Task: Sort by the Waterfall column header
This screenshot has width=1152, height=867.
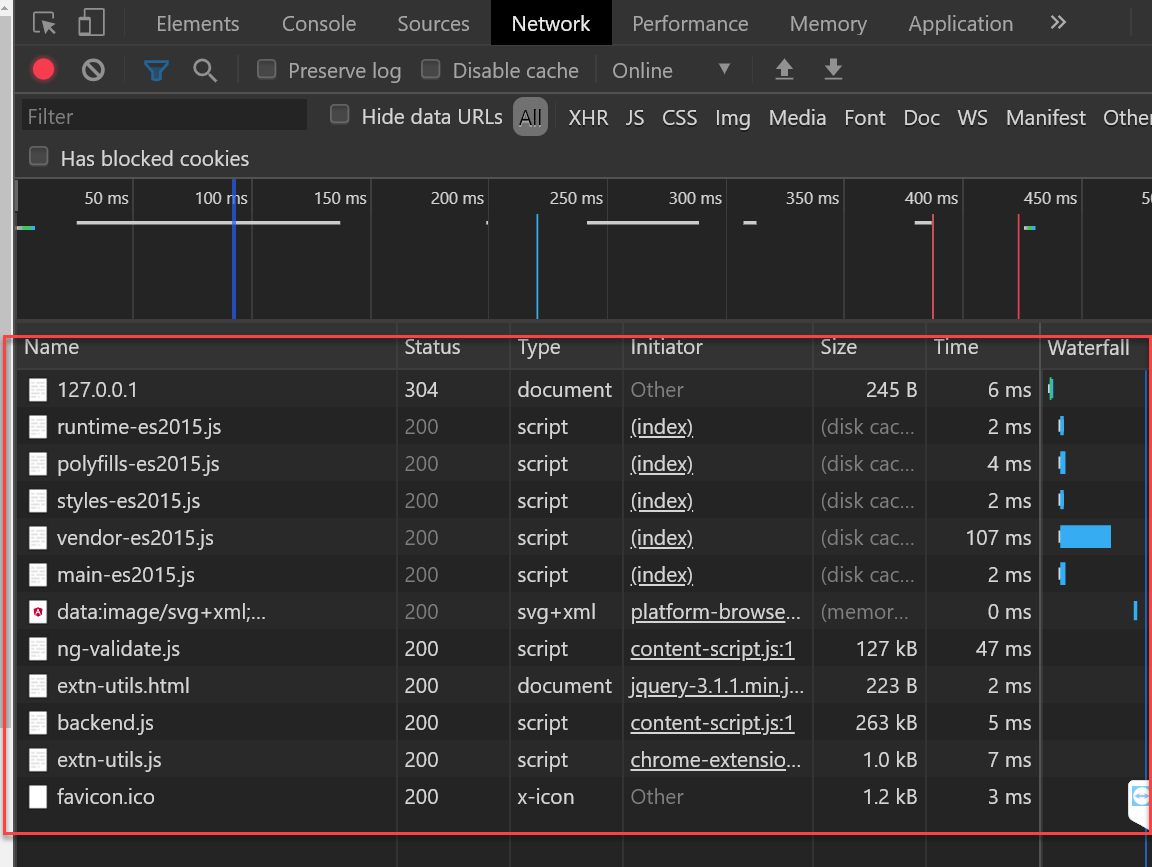Action: (x=1095, y=347)
